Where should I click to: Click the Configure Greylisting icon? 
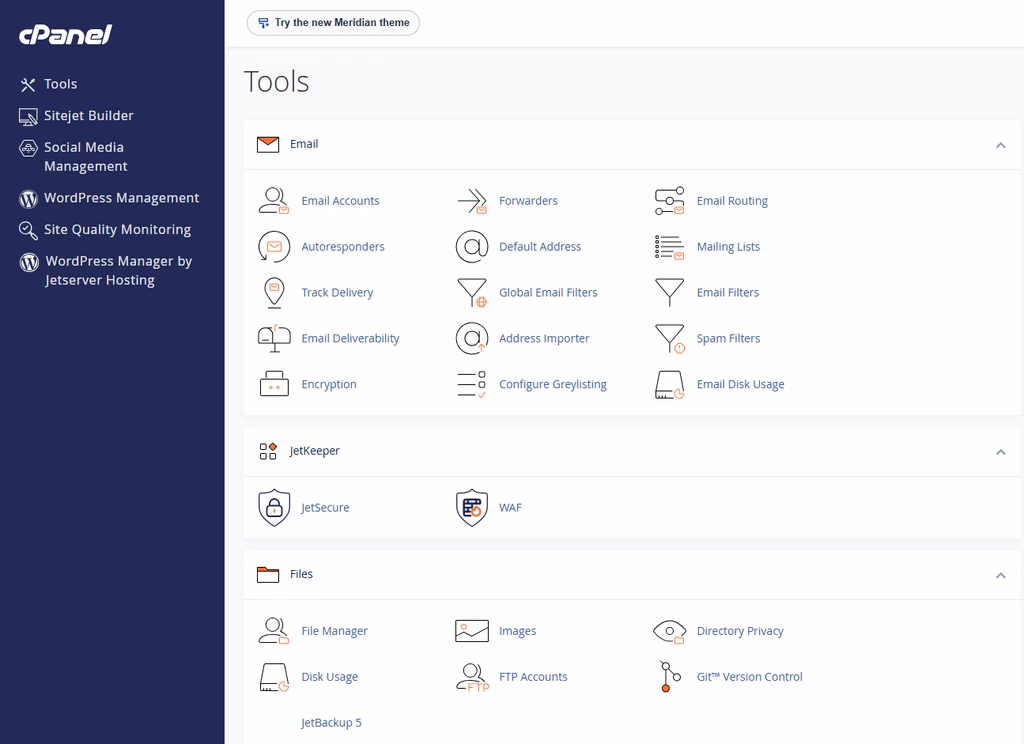(472, 384)
